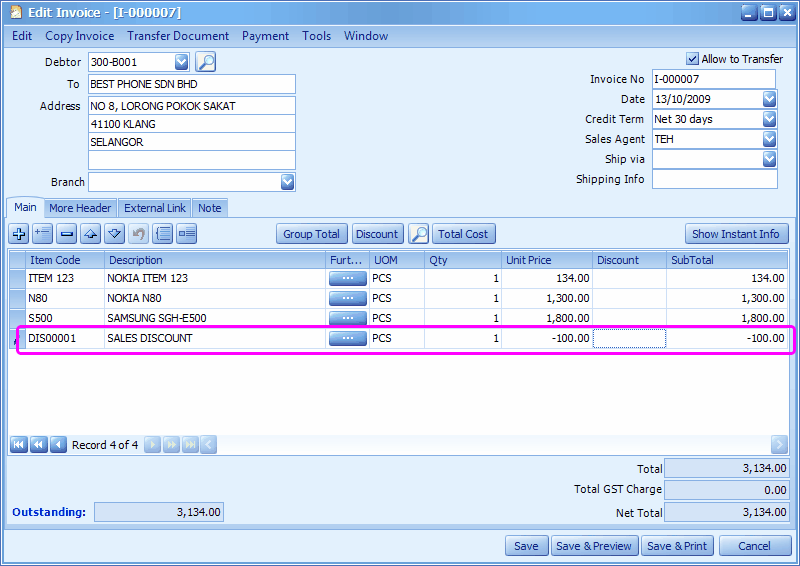Click the magnifier icon next to Debtor

tap(205, 62)
